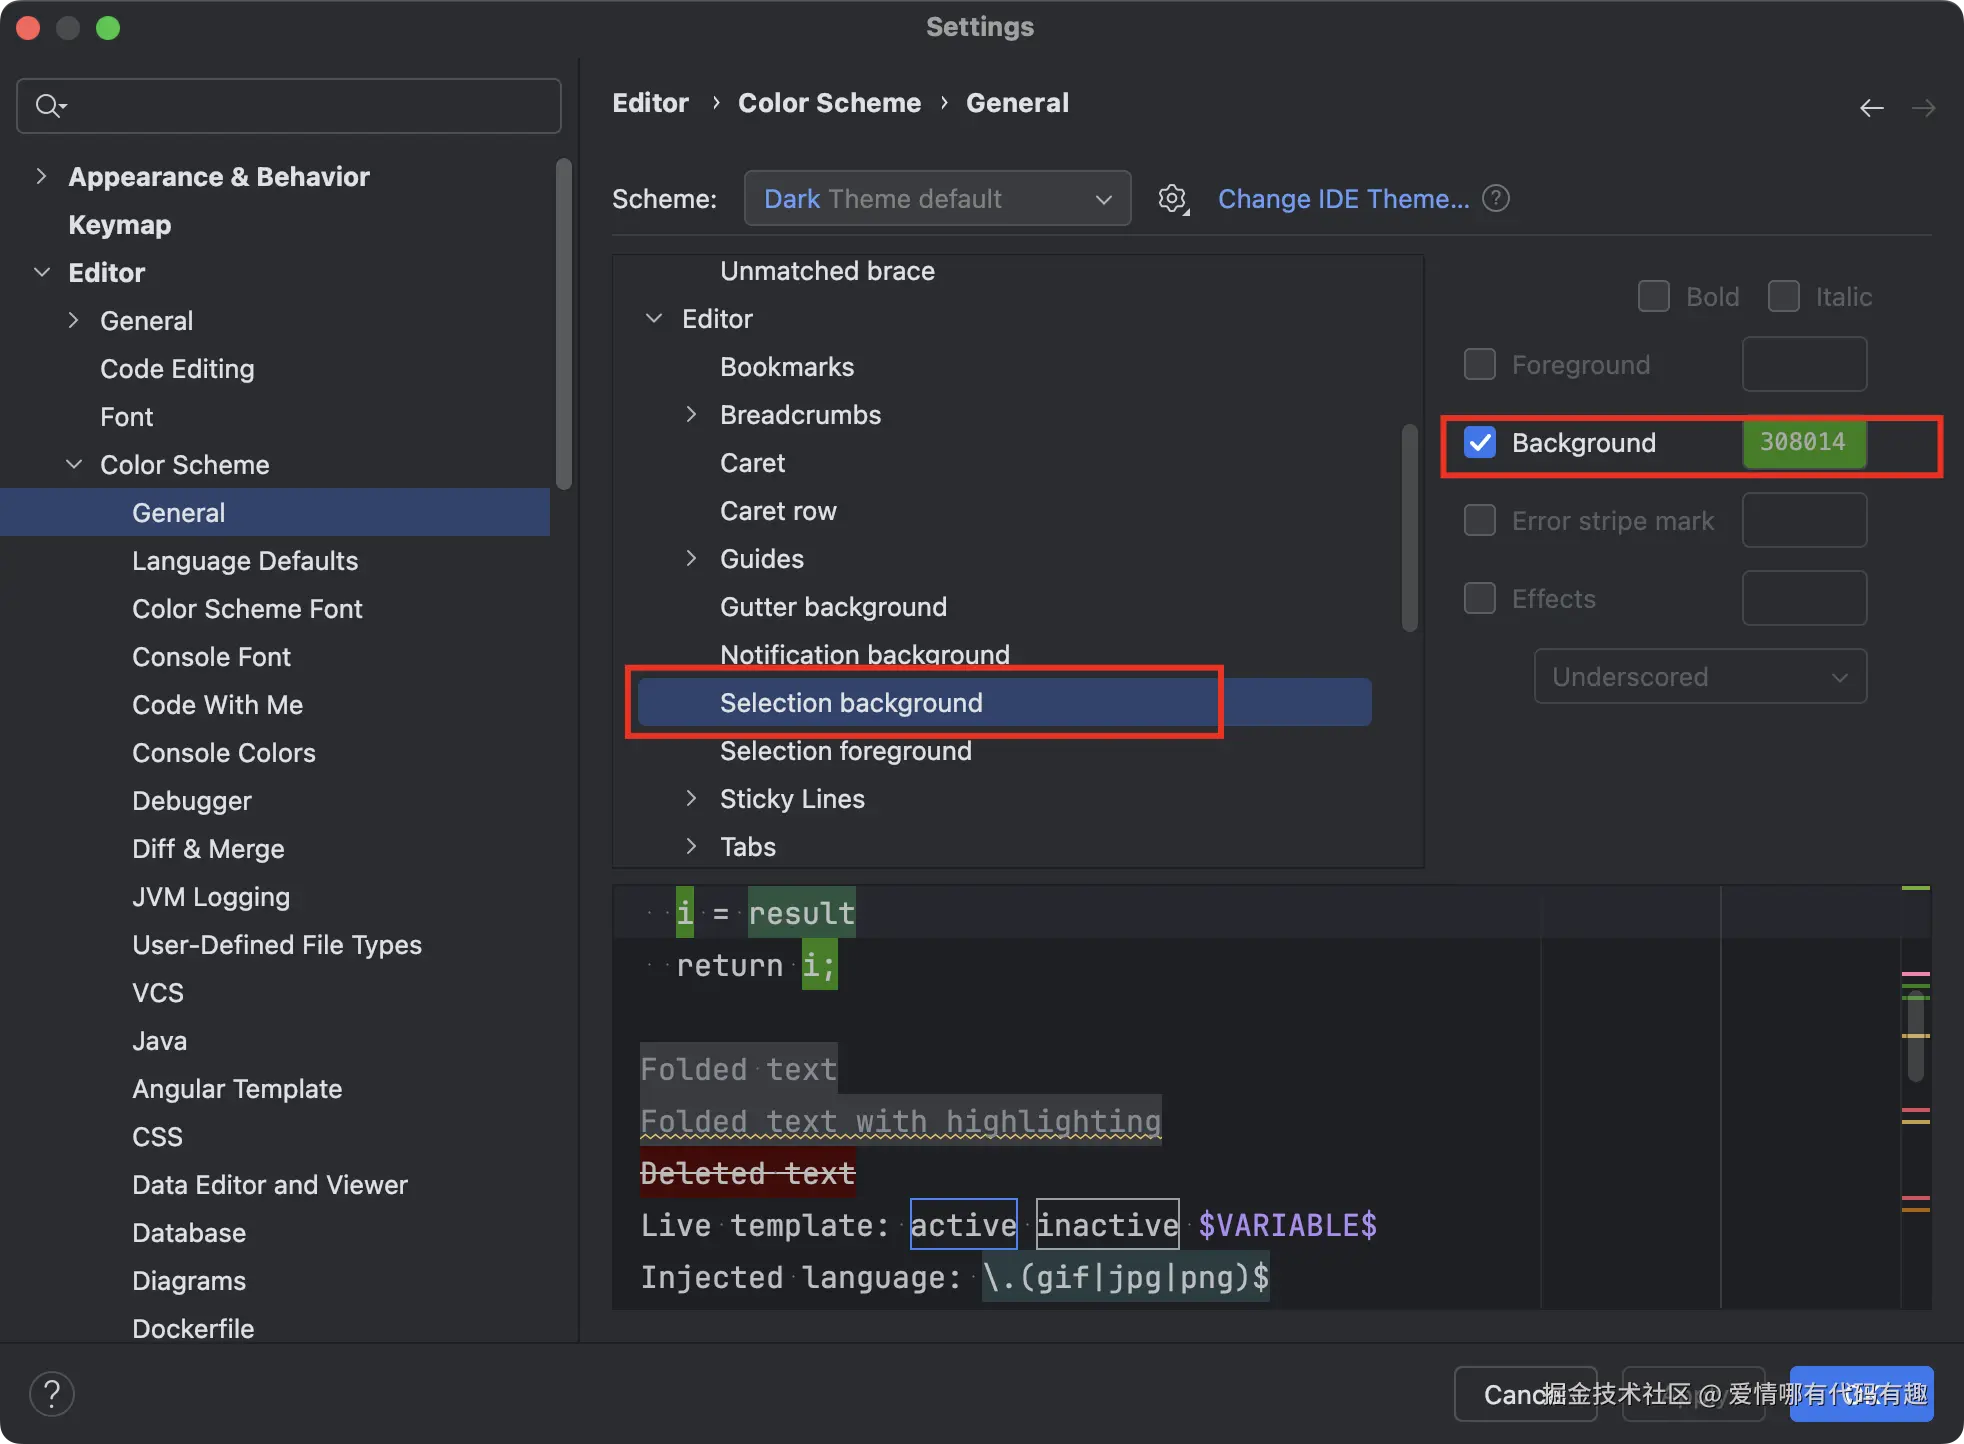Collapse the Color Scheme sidebar node

coord(73,465)
